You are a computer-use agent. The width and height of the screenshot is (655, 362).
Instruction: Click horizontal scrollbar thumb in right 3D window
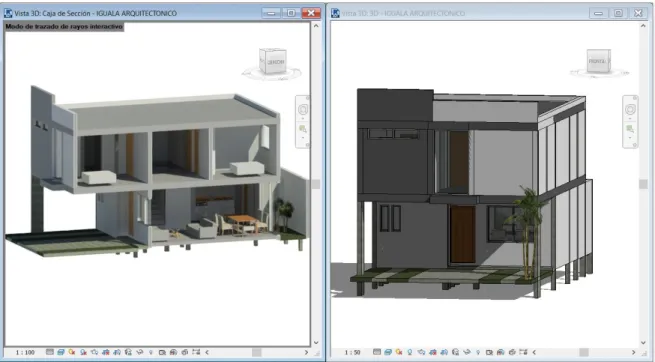pyautogui.click(x=584, y=352)
